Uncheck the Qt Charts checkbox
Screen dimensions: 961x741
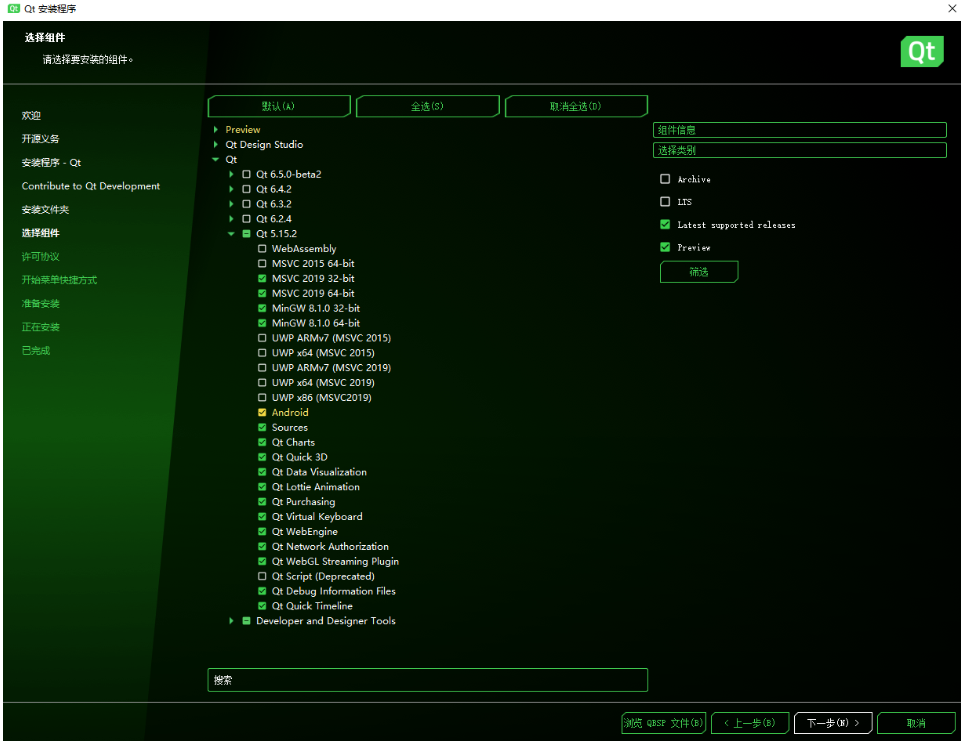click(x=262, y=442)
